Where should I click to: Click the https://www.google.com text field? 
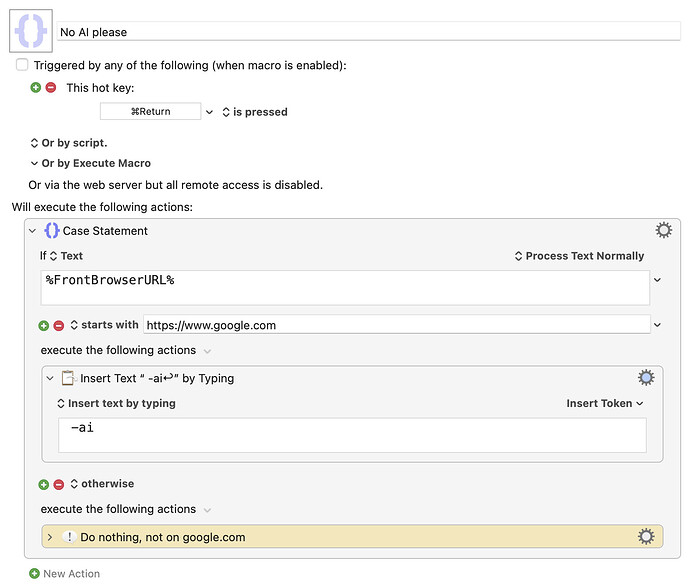(x=396, y=325)
